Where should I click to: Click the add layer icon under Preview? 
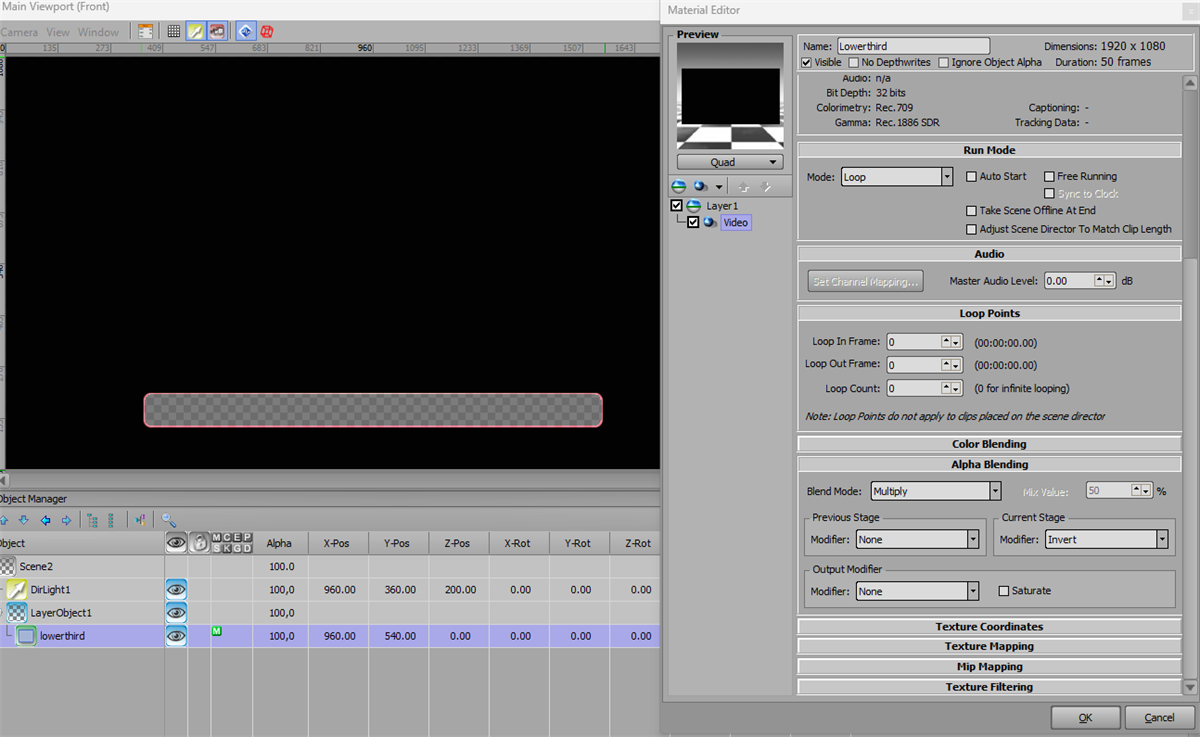(678, 186)
